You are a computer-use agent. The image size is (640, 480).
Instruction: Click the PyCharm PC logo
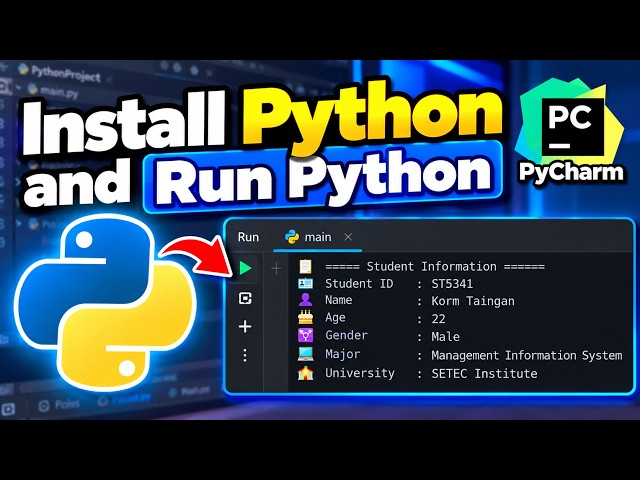[x=571, y=127]
